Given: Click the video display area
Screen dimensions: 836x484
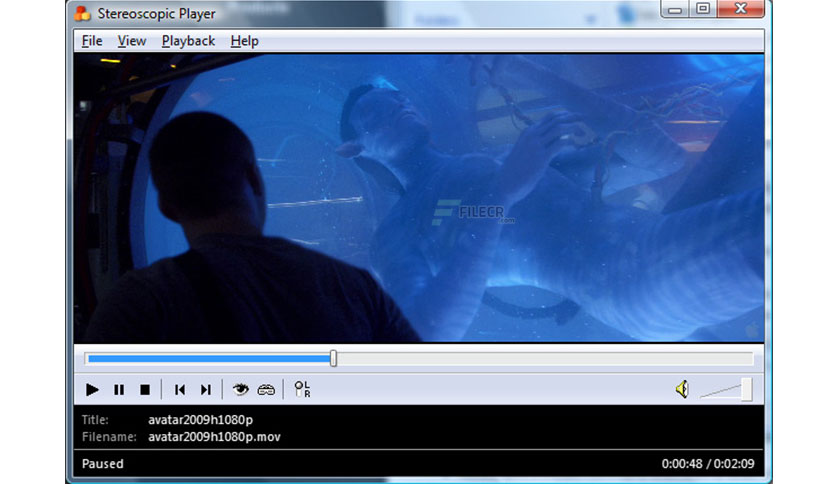Looking at the screenshot, I should (x=419, y=198).
